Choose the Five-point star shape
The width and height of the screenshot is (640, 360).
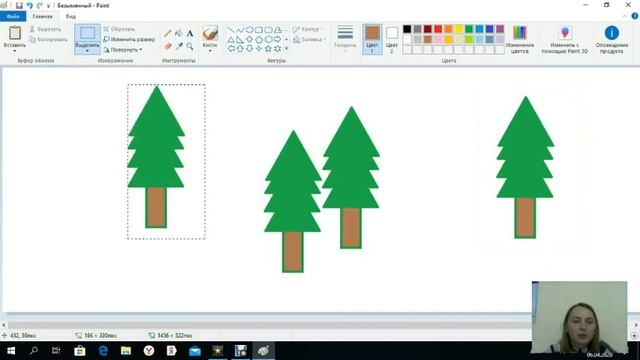coord(268,49)
